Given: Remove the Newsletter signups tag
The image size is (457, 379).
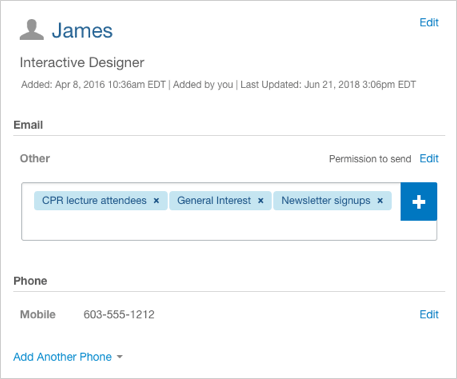Looking at the screenshot, I should (x=380, y=201).
